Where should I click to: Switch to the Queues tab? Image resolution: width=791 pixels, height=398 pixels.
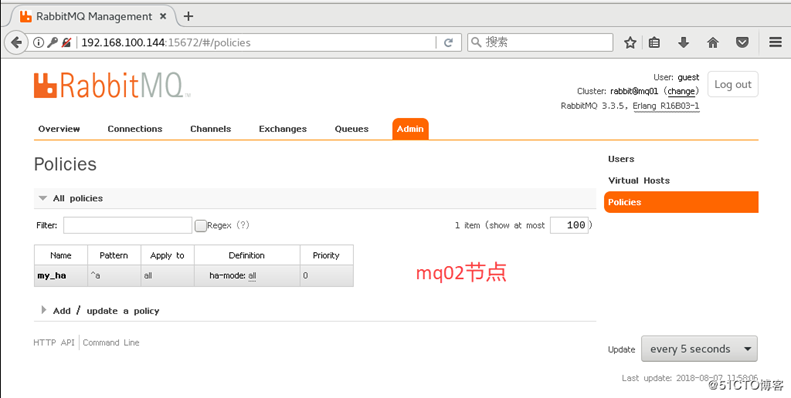(352, 129)
